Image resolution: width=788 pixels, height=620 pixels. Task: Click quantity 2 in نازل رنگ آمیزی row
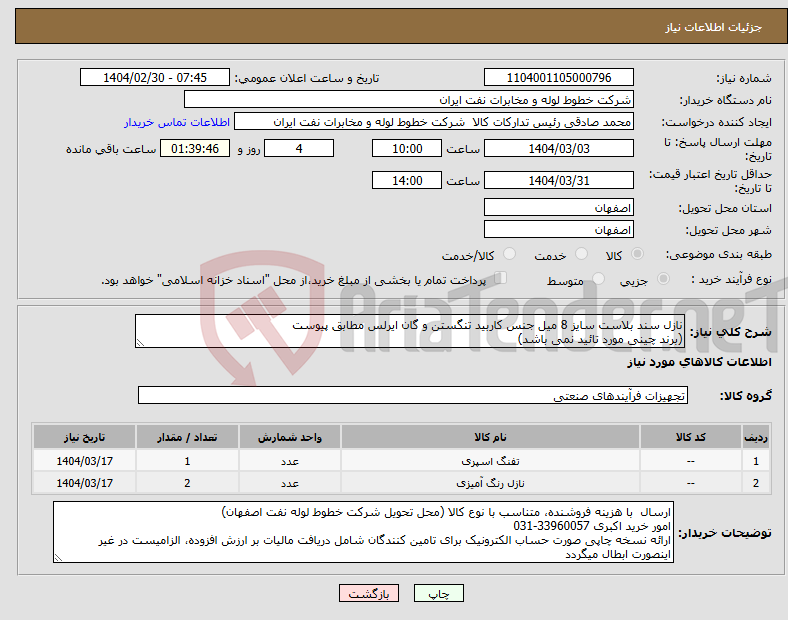(x=187, y=483)
